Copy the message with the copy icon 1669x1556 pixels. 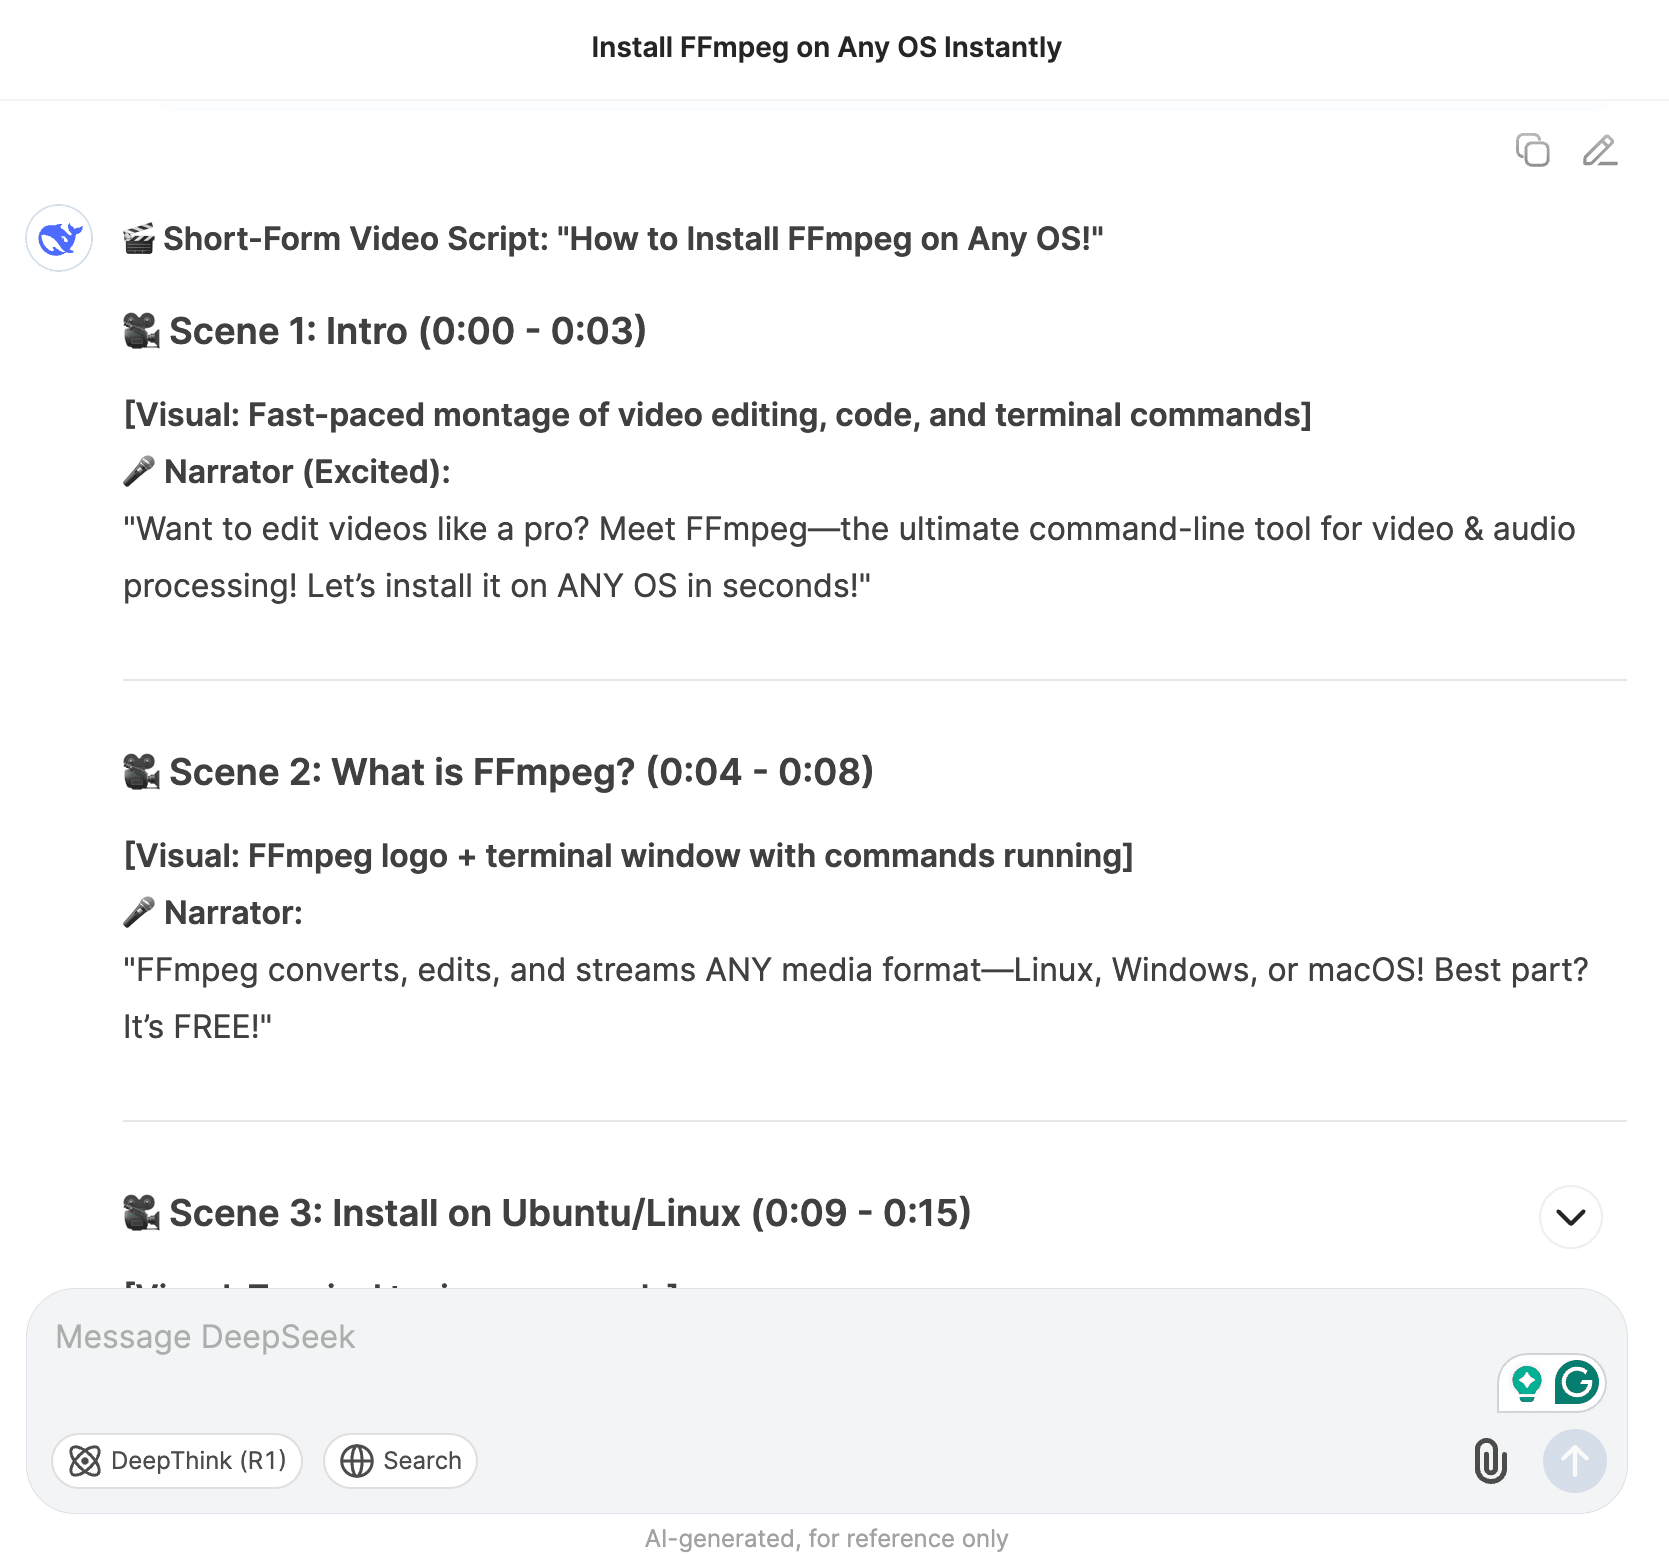[1532, 150]
